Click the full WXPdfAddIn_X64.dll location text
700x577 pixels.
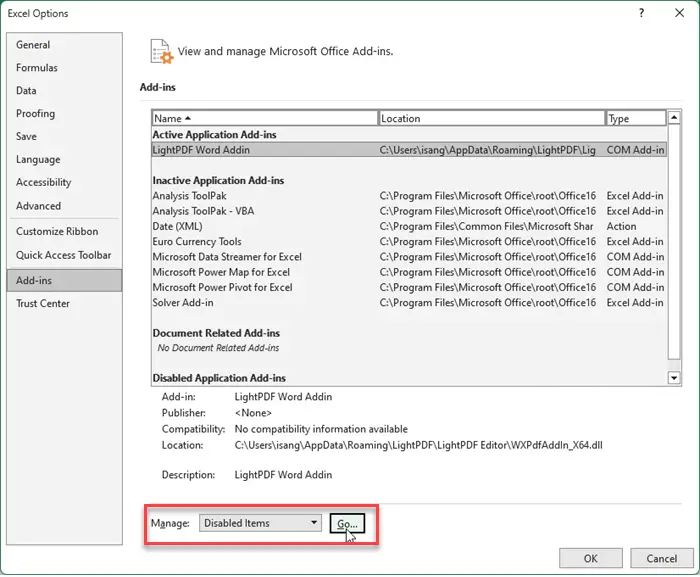[418, 445]
